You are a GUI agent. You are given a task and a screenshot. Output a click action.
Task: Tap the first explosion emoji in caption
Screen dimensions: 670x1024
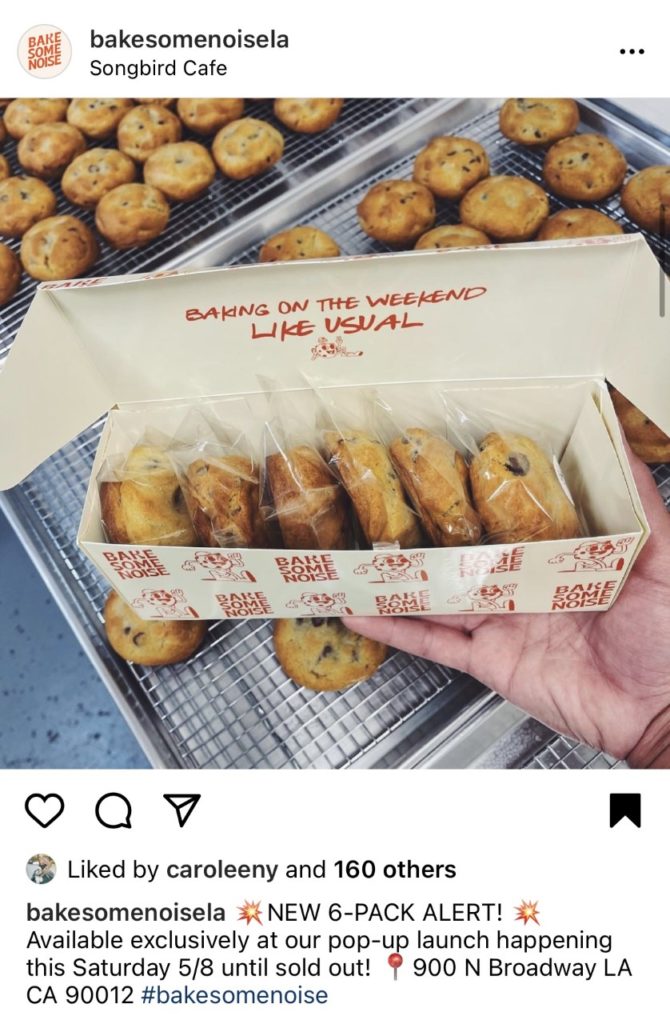(x=249, y=912)
